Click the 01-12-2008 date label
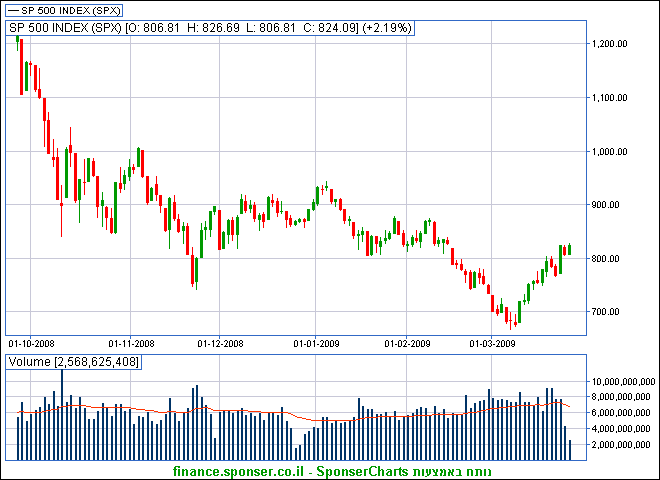Image resolution: width=660 pixels, height=480 pixels. 220,344
